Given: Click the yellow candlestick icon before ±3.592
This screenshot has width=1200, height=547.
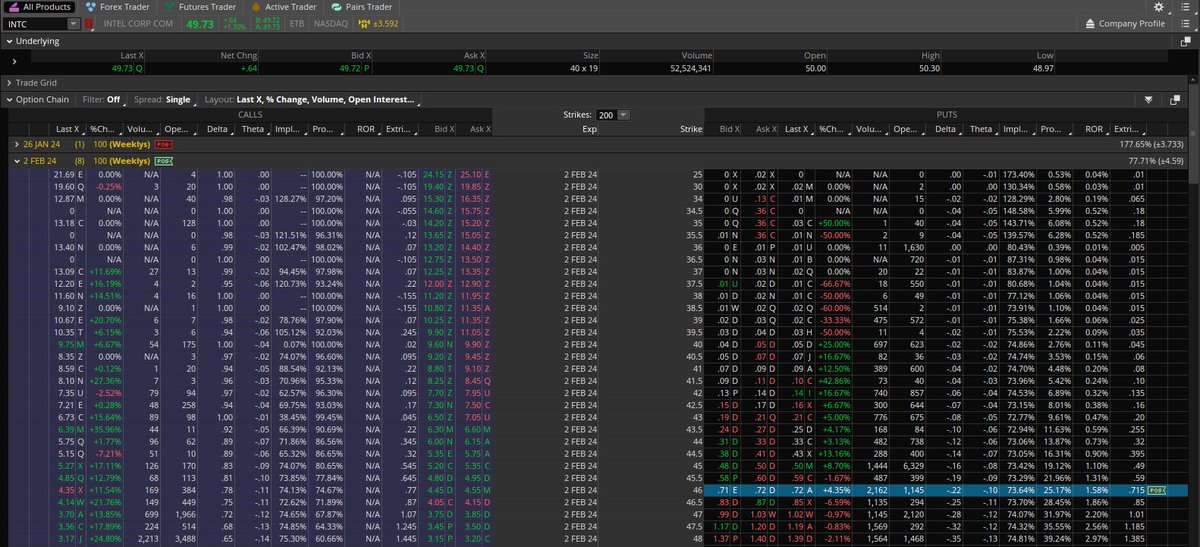Looking at the screenshot, I should (362, 23).
